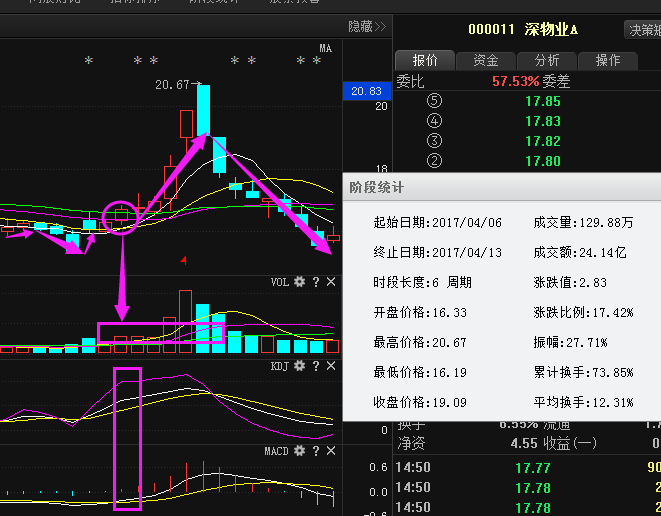Click the small red triangle marker below candles
661x516 pixels.
click(x=184, y=260)
